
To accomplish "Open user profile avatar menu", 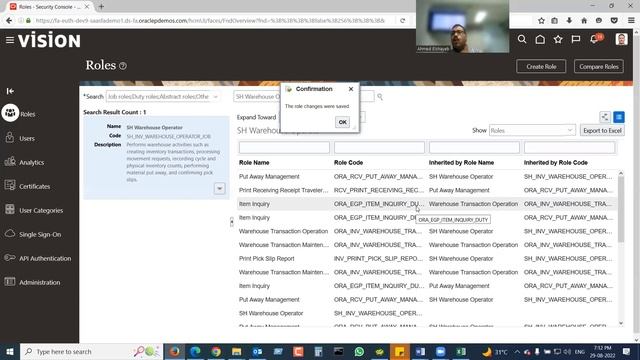I will tap(621, 39).
